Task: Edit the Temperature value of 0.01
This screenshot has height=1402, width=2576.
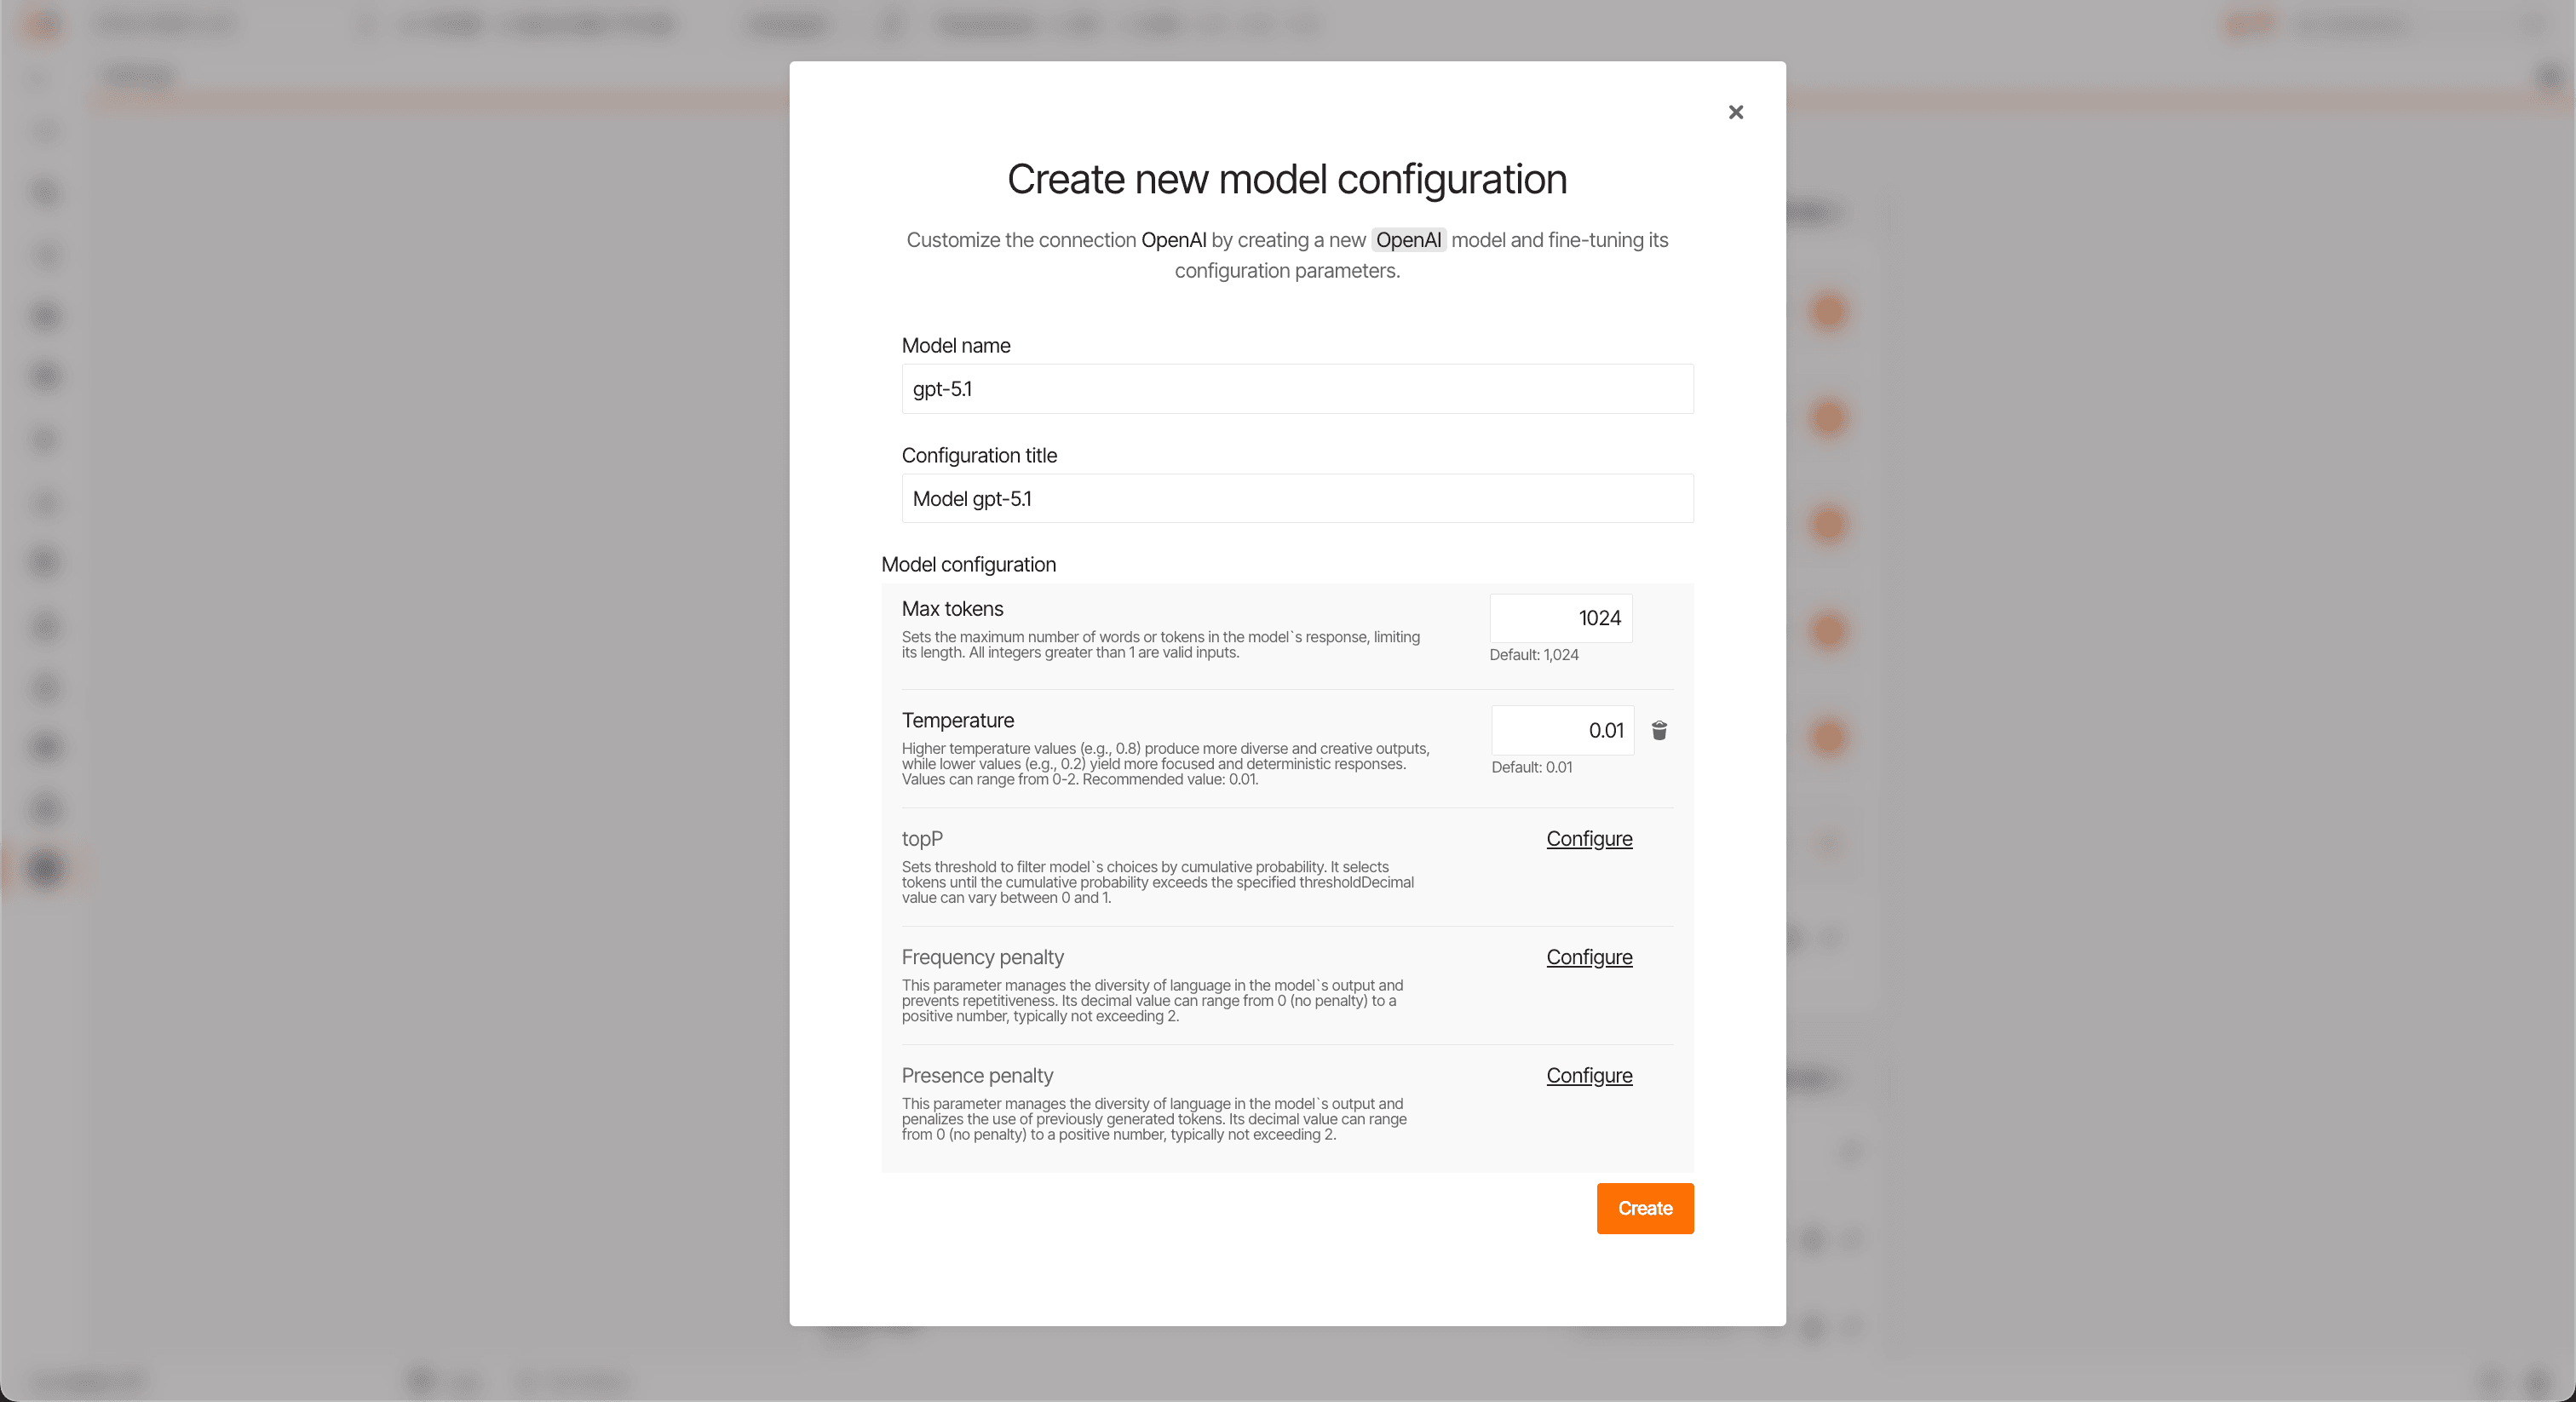Action: (1562, 730)
